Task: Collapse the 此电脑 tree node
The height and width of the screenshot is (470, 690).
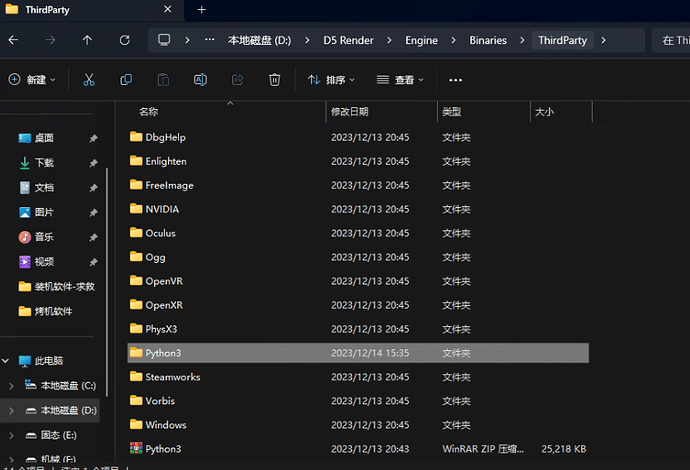Action: [x=5, y=361]
